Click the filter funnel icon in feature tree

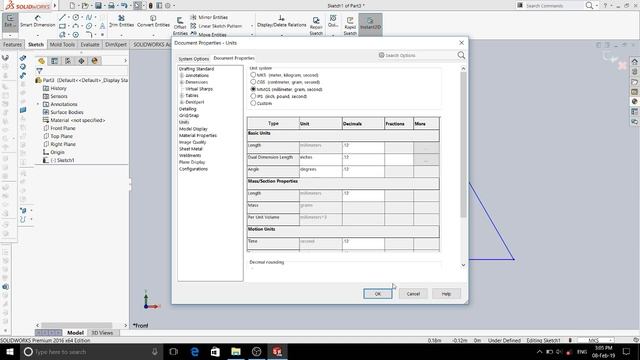(39, 71)
